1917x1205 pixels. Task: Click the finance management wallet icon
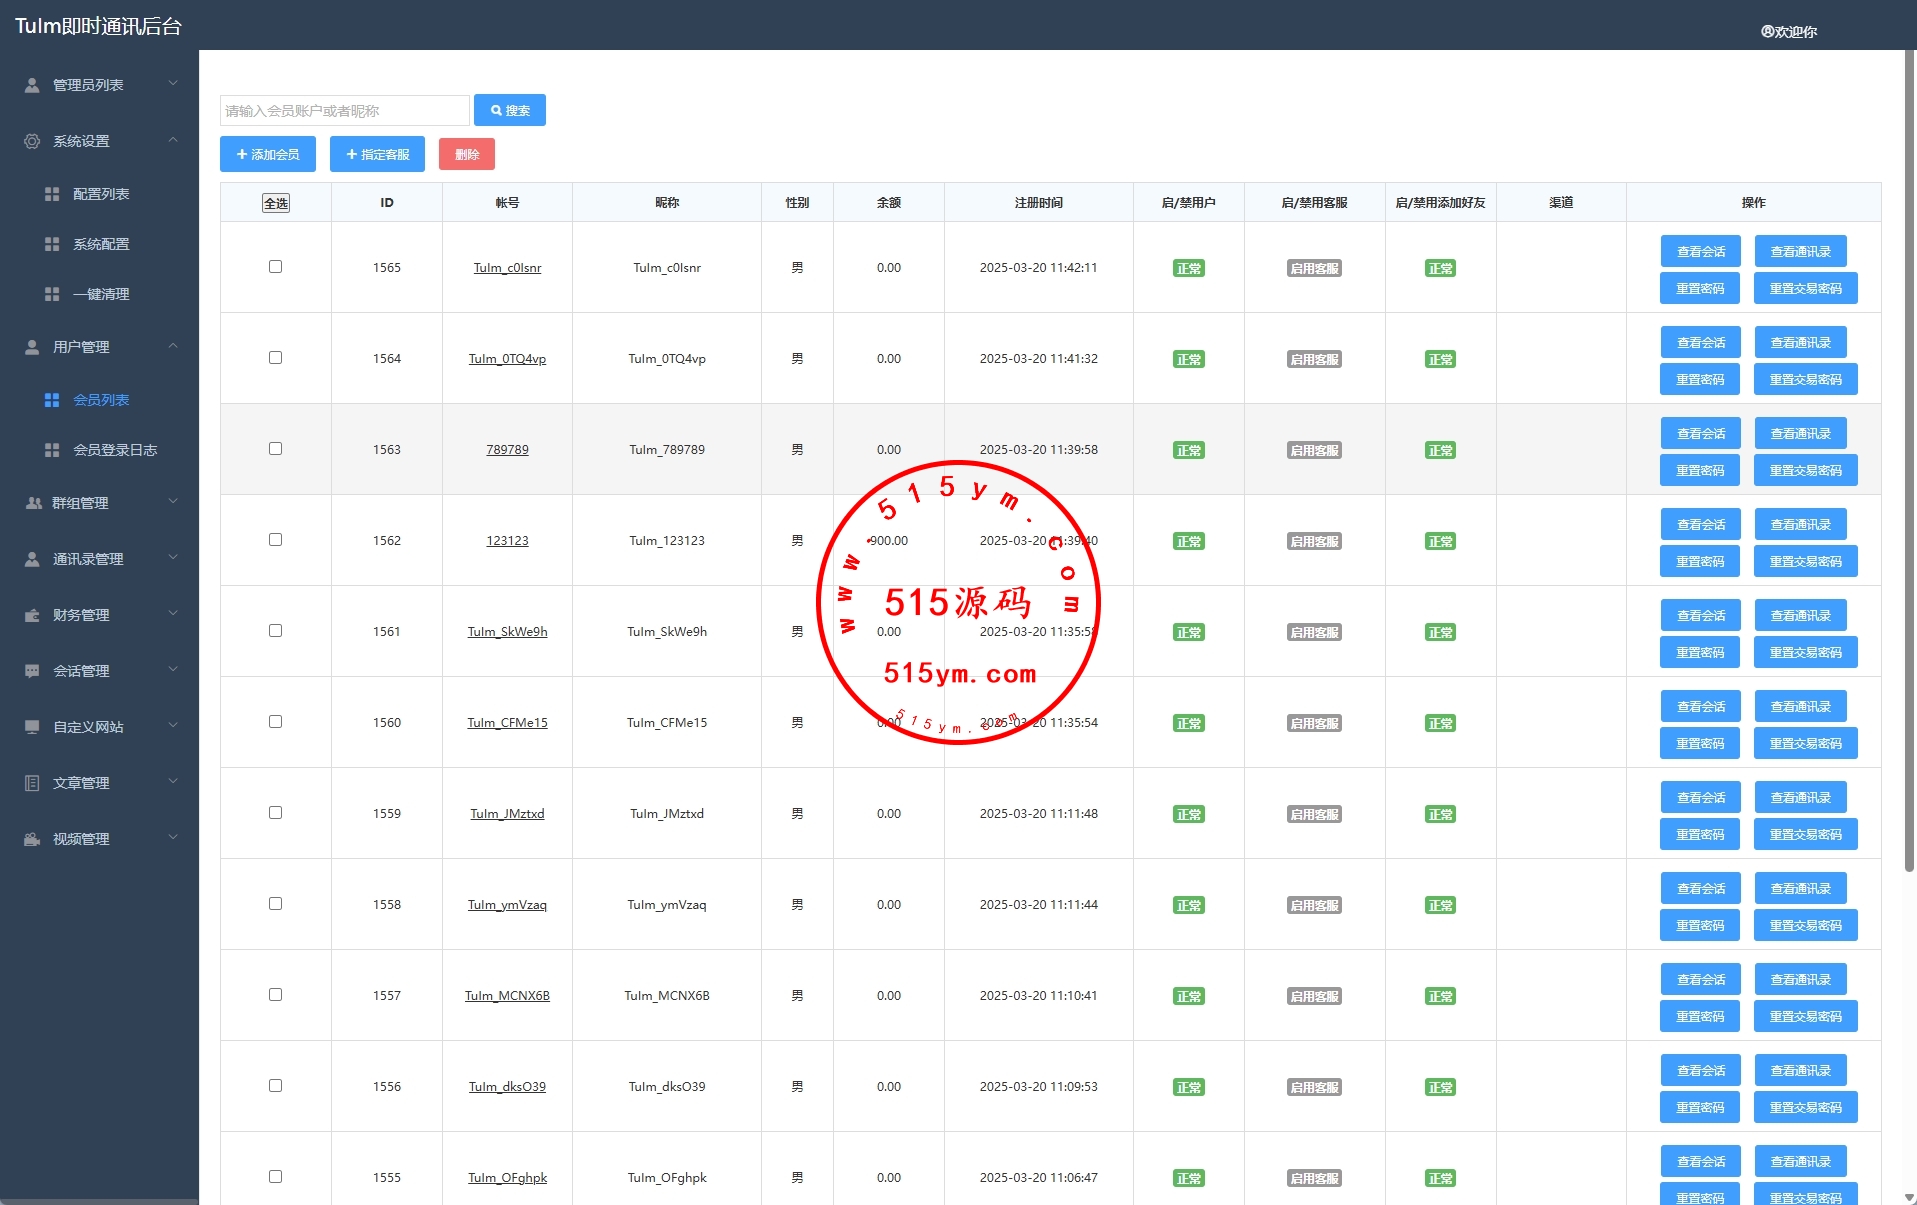pos(32,615)
